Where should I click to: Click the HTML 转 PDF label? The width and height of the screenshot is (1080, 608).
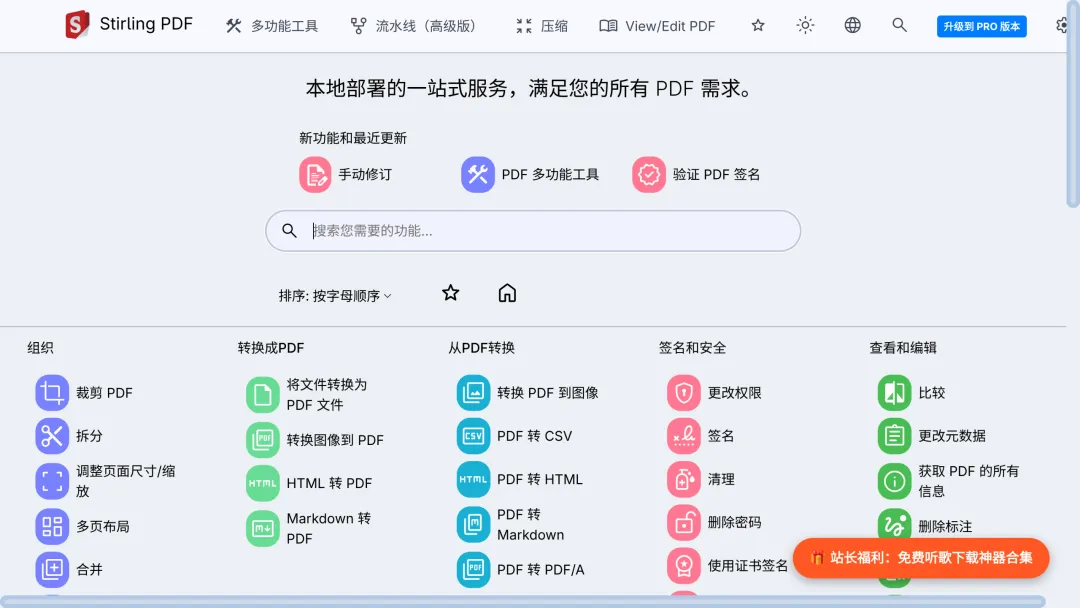329,483
